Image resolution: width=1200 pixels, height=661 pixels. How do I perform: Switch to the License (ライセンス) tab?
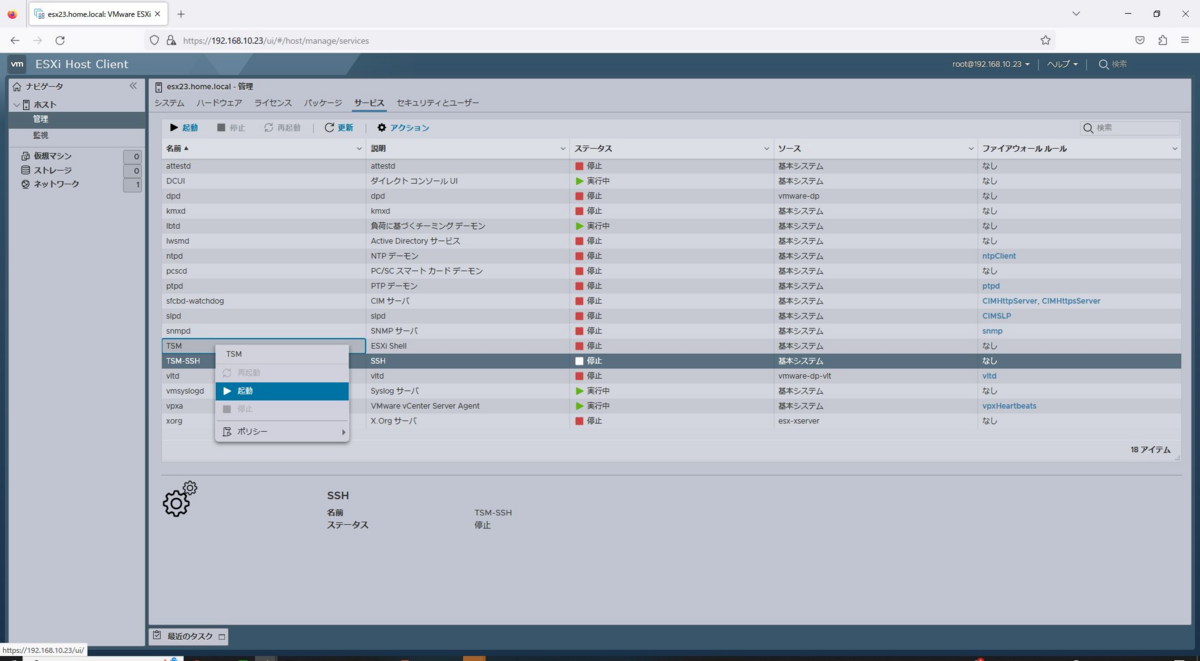point(273,103)
